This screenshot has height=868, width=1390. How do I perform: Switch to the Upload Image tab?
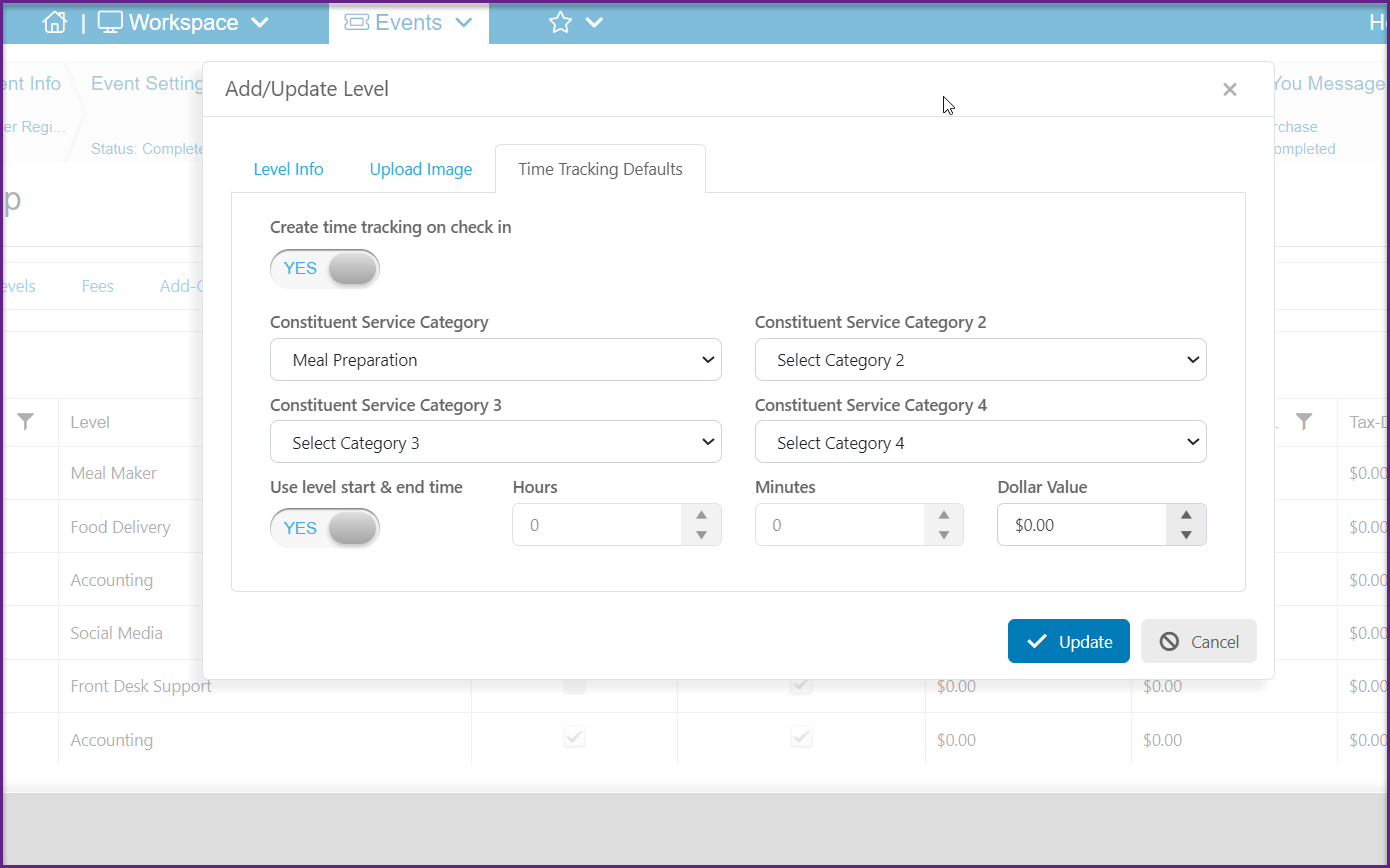(x=421, y=169)
